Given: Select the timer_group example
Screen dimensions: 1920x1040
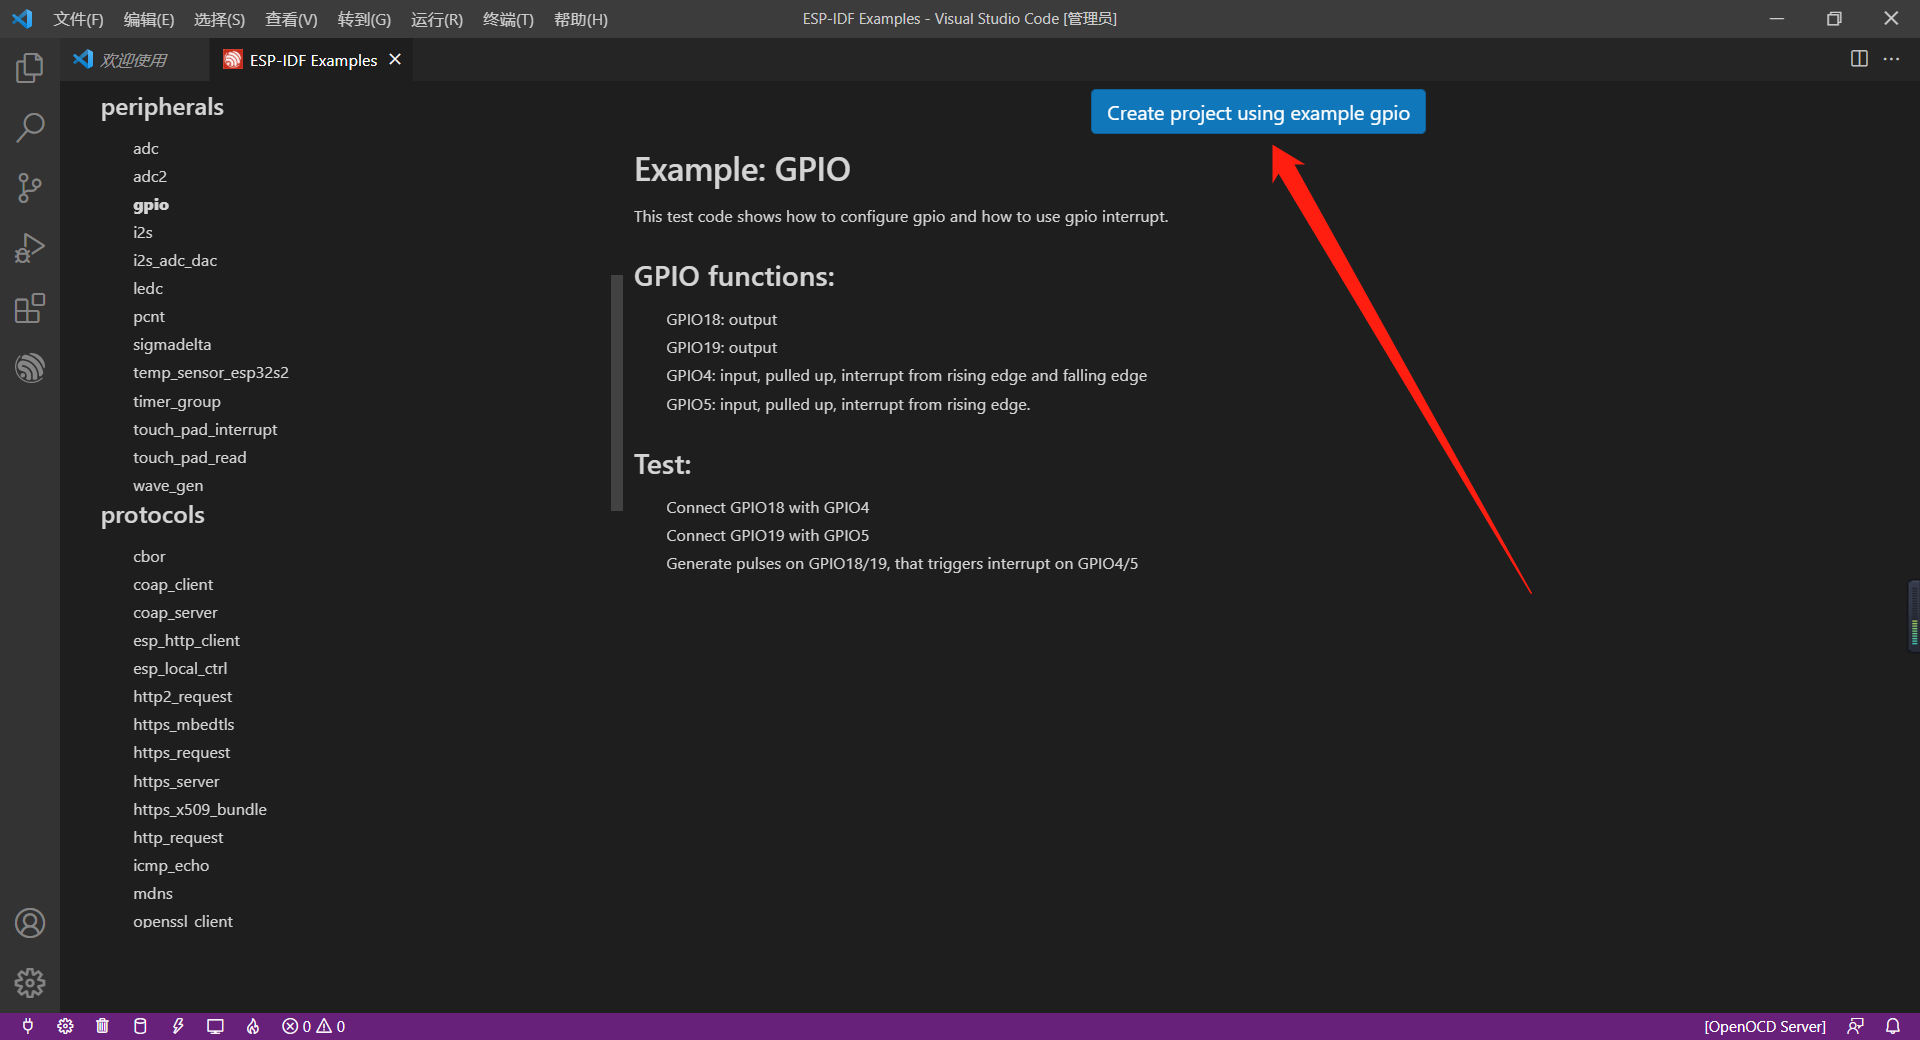Looking at the screenshot, I should click(177, 401).
